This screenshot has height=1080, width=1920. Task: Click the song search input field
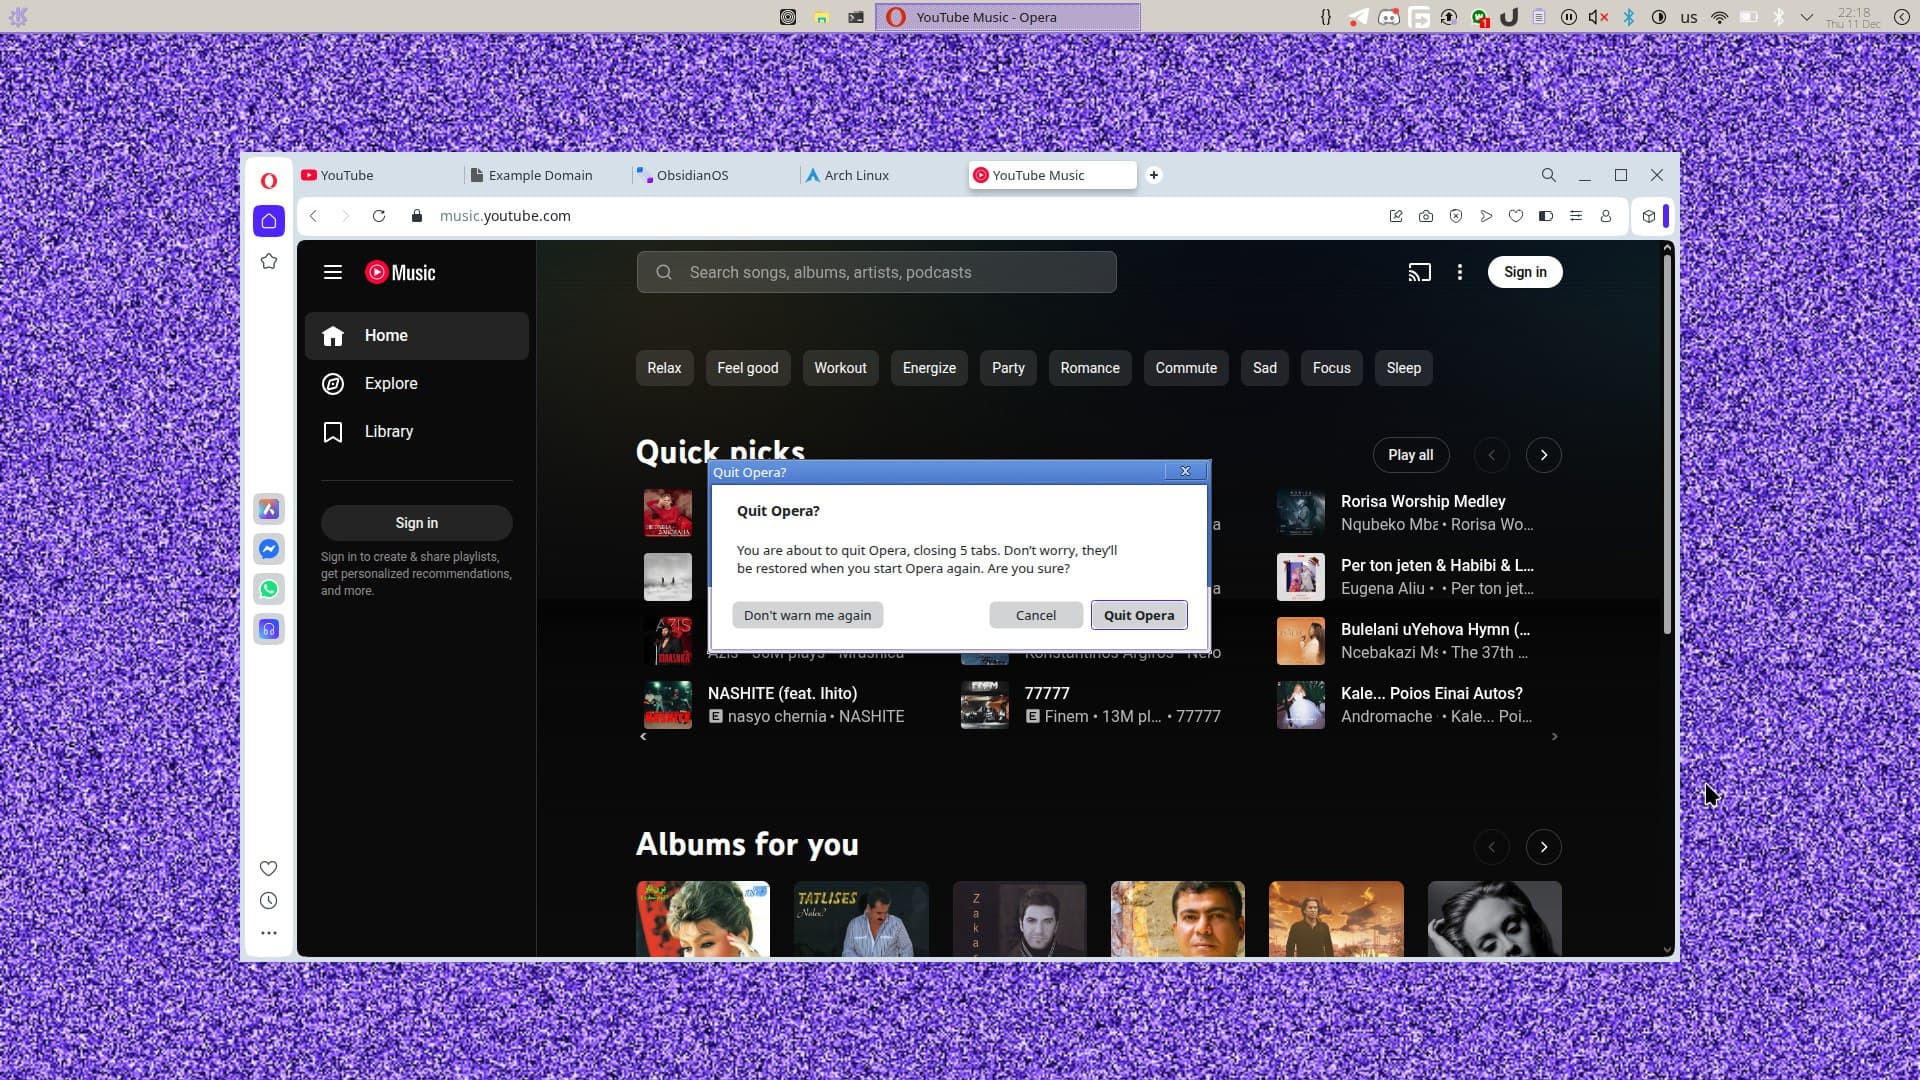click(877, 272)
